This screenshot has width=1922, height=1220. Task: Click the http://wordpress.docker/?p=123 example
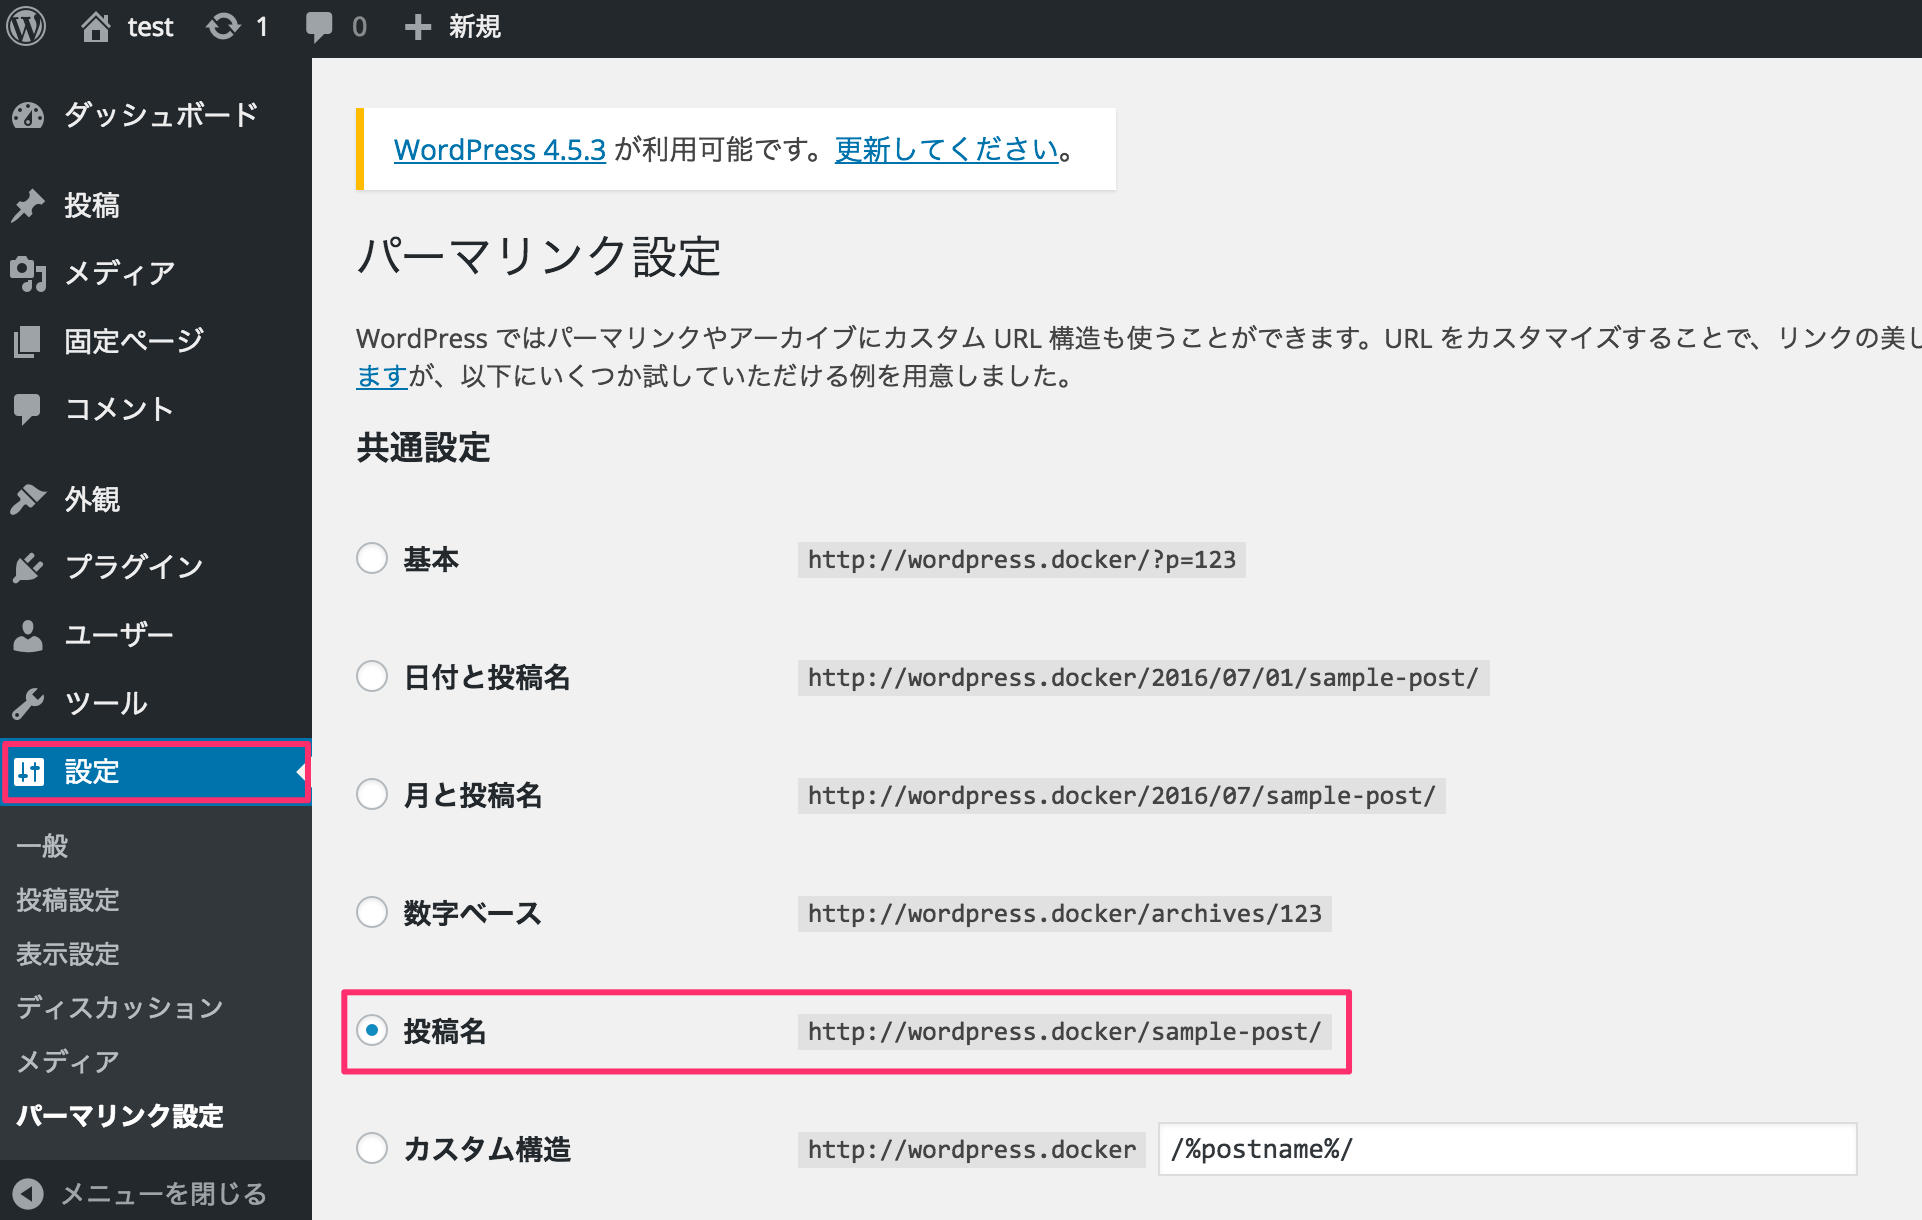pyautogui.click(x=1022, y=560)
